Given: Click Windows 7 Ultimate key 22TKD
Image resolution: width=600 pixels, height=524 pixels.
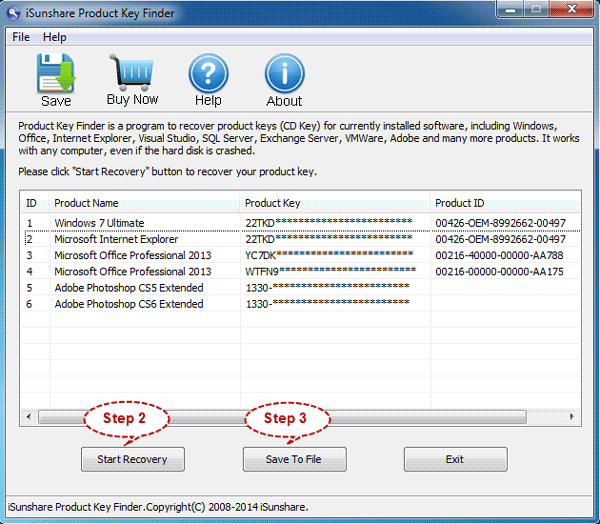Looking at the screenshot, I should pyautogui.click(x=329, y=222).
